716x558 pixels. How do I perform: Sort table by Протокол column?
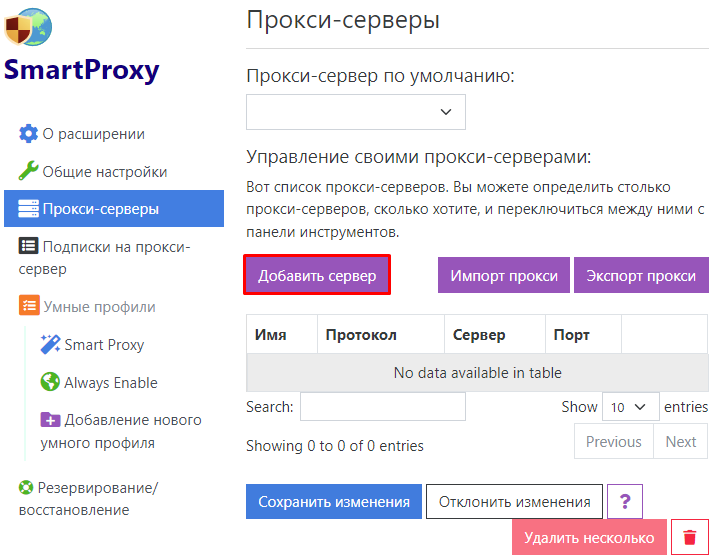[x=381, y=334]
